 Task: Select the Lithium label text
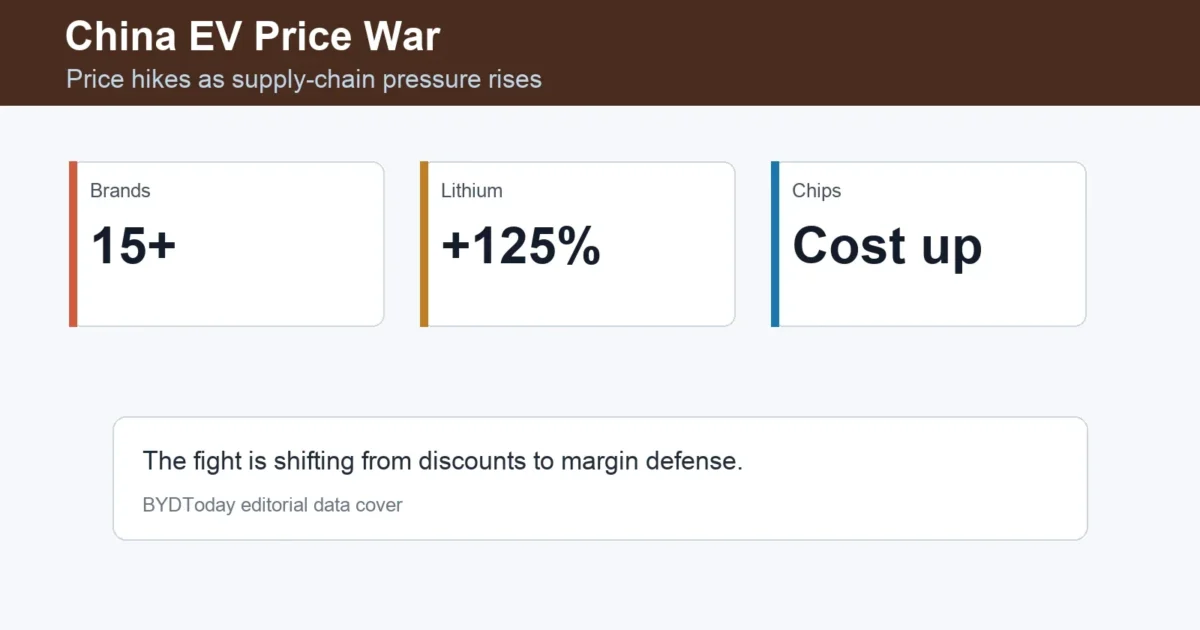(x=472, y=190)
